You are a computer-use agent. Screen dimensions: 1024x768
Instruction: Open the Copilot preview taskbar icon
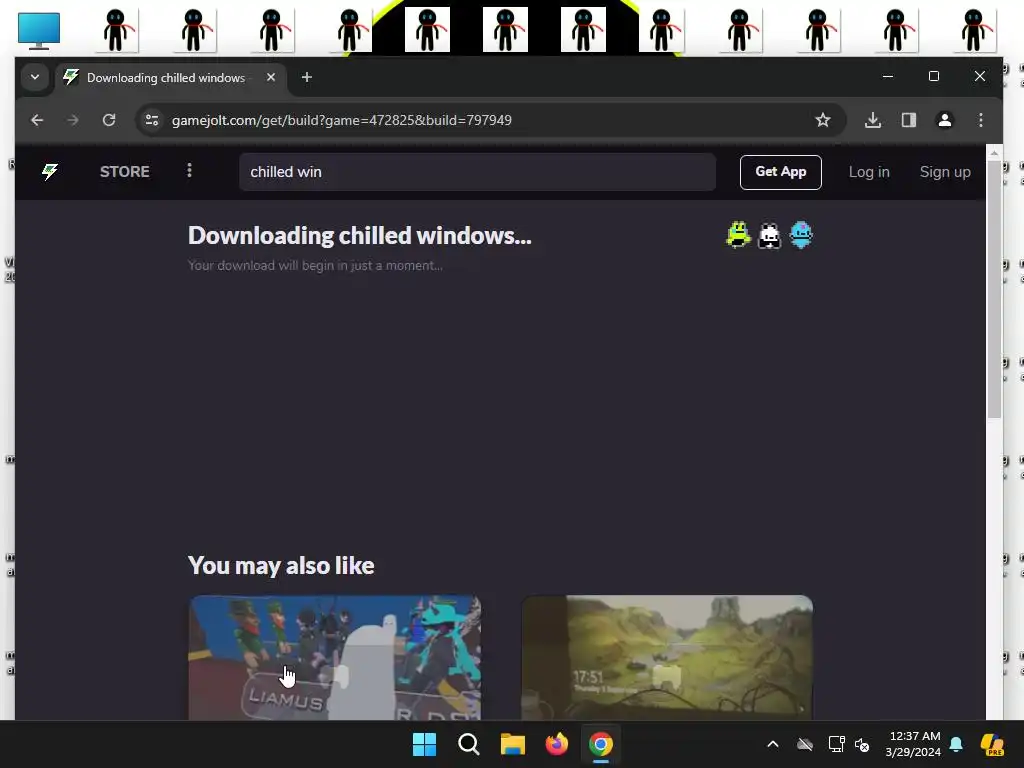coord(992,744)
